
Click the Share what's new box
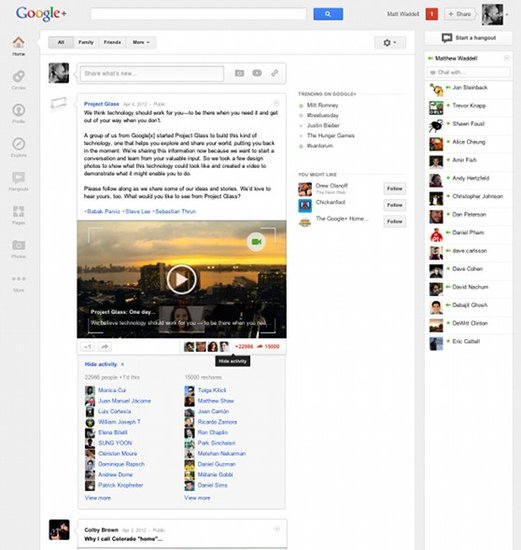tap(152, 73)
